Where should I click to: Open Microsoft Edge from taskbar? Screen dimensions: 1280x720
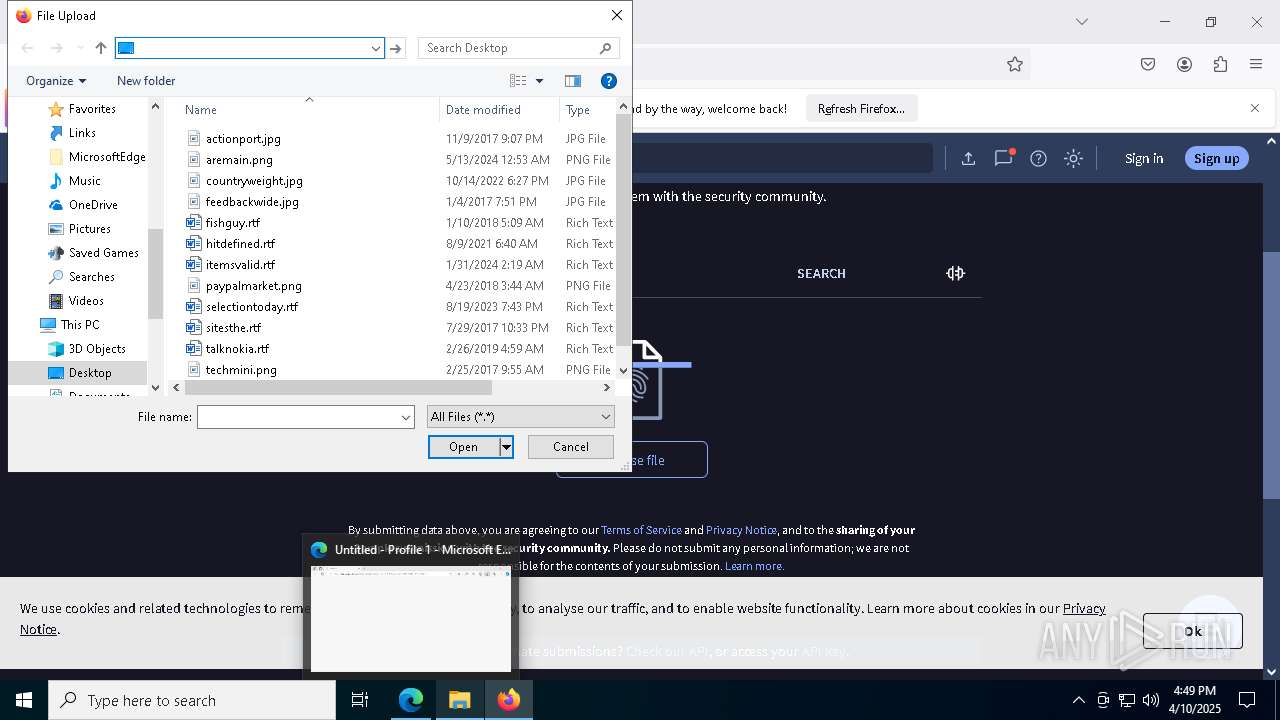411,700
